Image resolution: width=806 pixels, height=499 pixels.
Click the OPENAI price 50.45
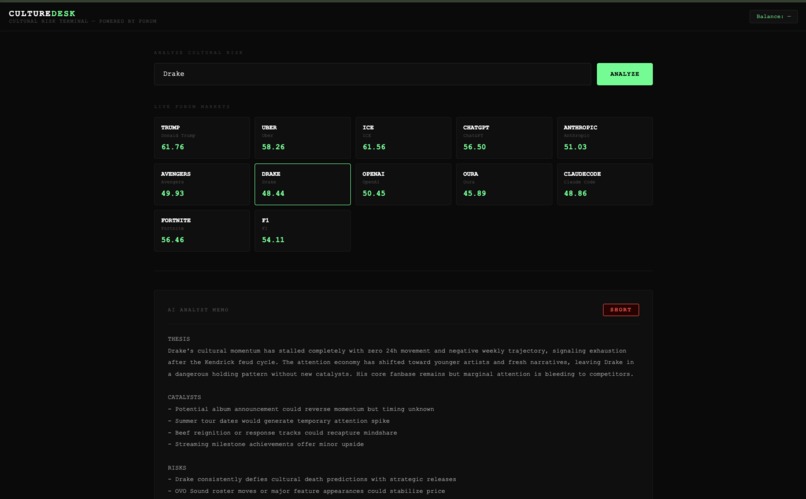(374, 194)
